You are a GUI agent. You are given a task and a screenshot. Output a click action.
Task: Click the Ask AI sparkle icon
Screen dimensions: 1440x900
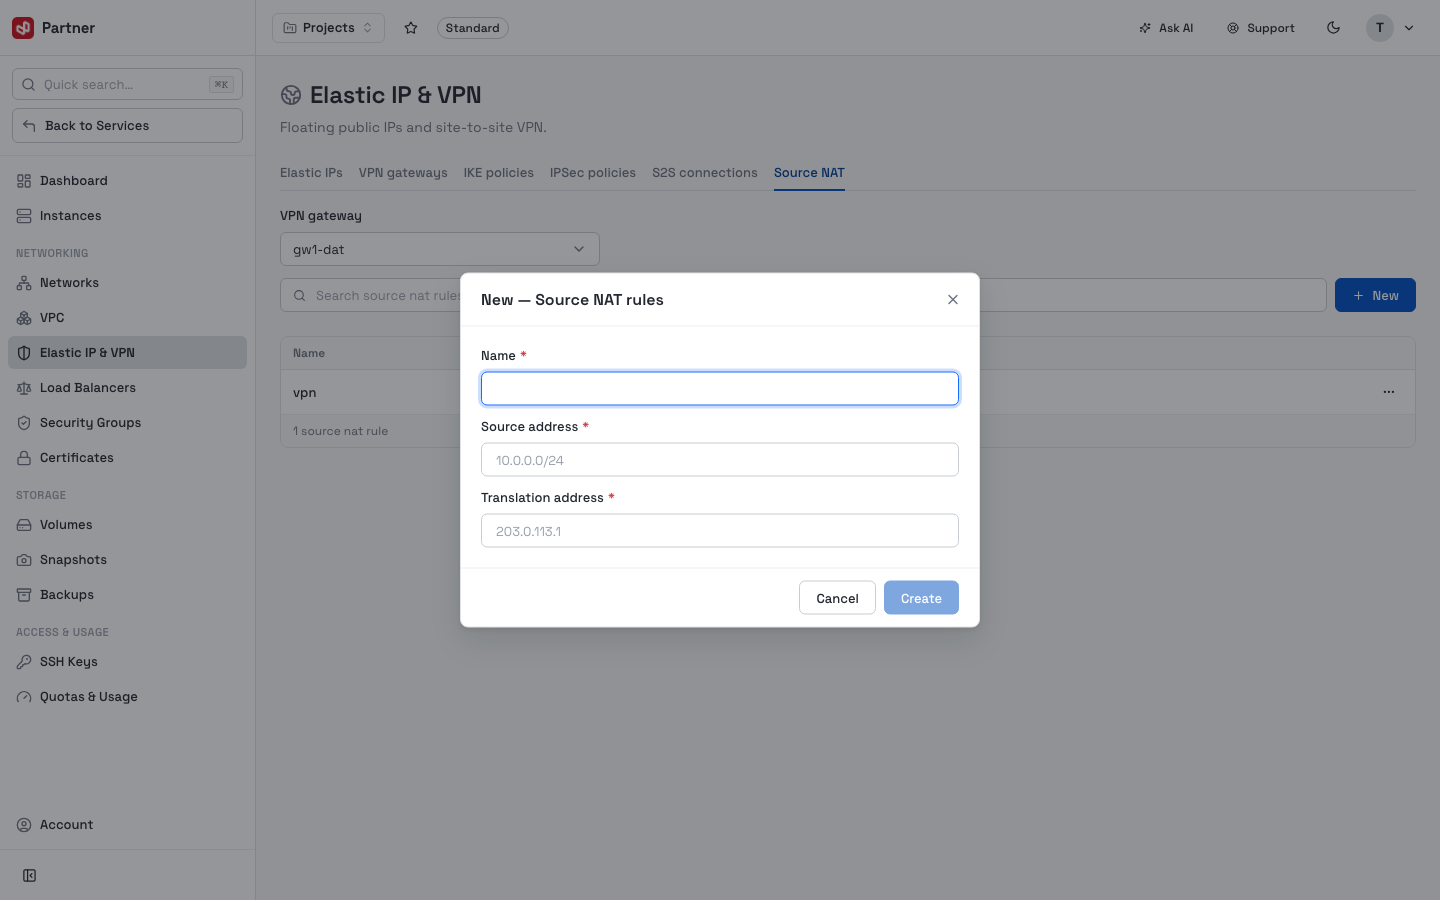tap(1145, 28)
